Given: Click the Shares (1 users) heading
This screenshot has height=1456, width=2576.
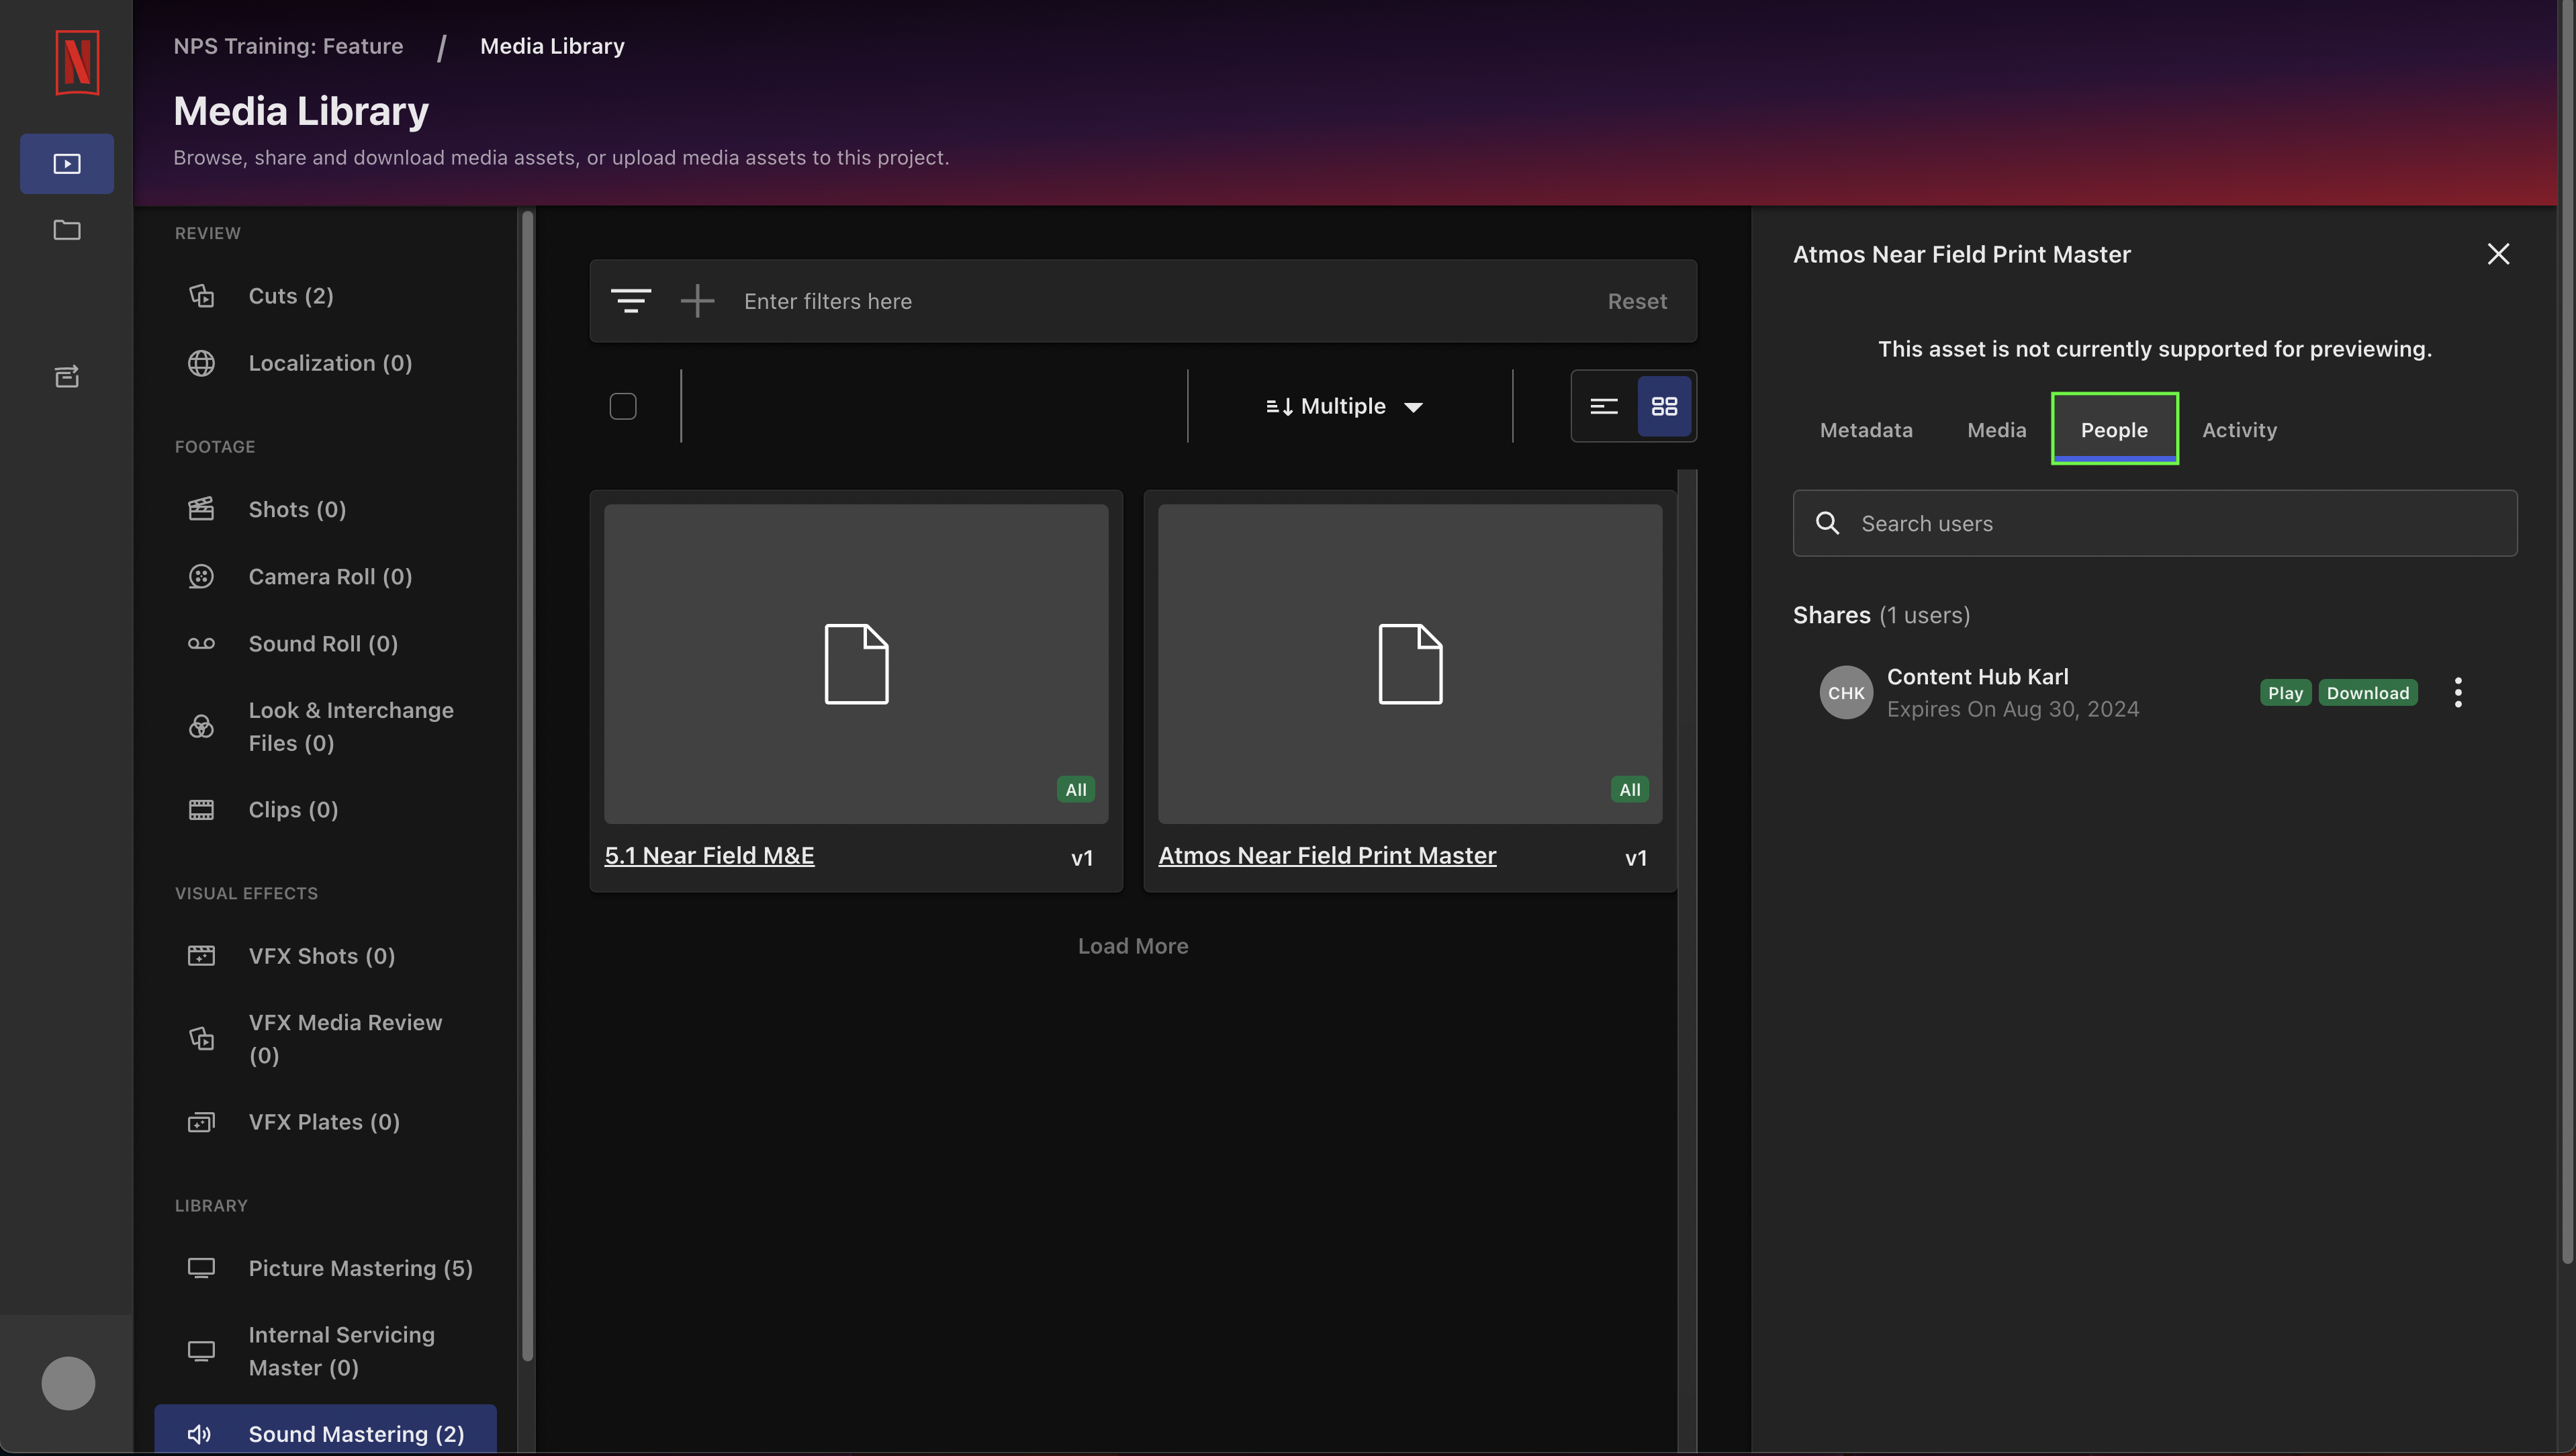Looking at the screenshot, I should coord(1881,615).
